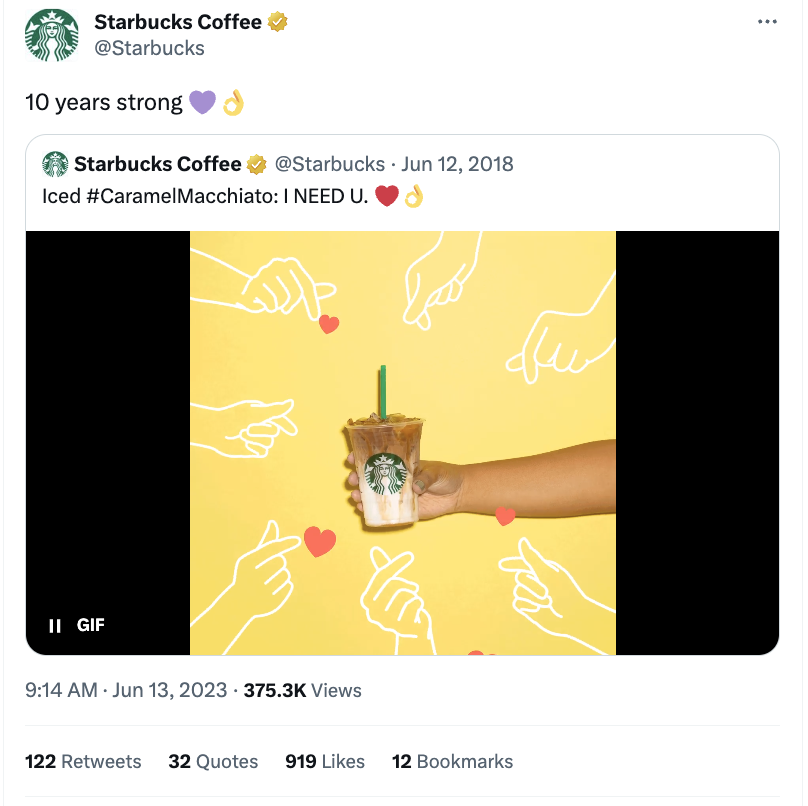The width and height of the screenshot is (808, 806).
Task: Open the Starbucks Coffee display name link
Action: (178, 22)
